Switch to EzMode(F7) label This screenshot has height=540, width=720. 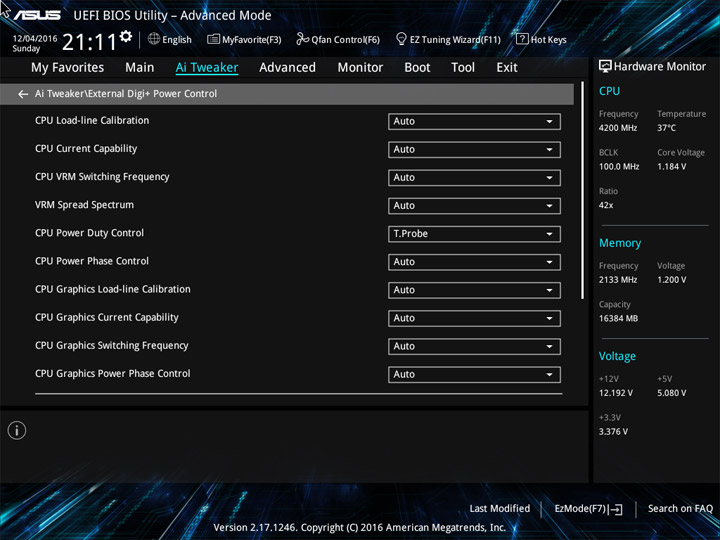tap(582, 509)
